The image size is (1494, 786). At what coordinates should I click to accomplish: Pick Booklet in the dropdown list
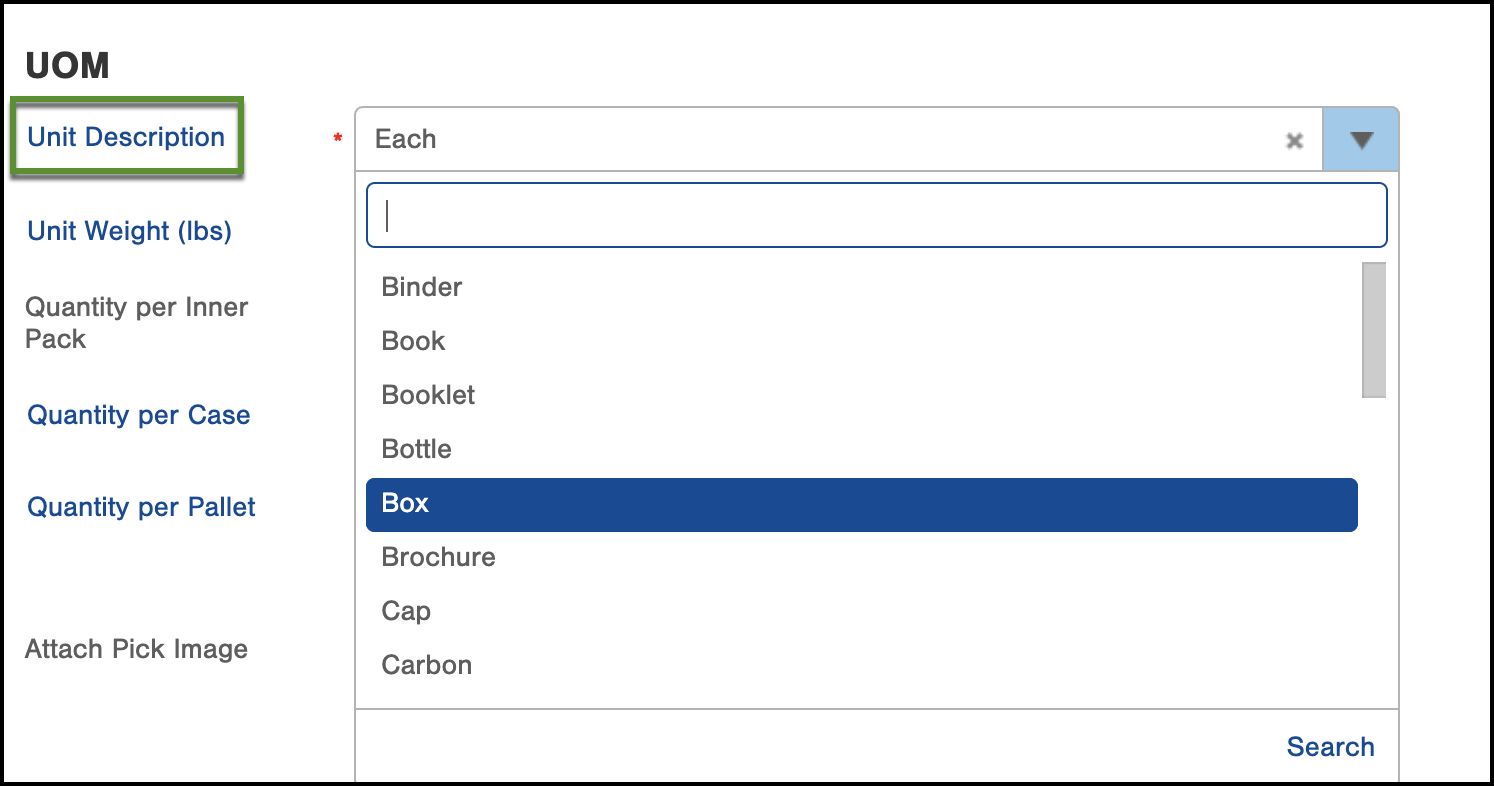[862, 395]
